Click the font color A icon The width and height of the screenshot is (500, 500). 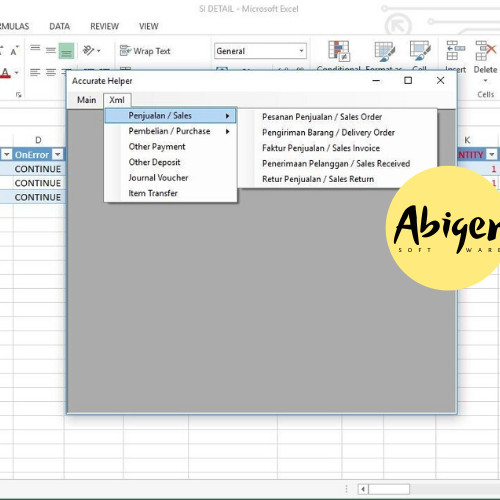coord(5,73)
